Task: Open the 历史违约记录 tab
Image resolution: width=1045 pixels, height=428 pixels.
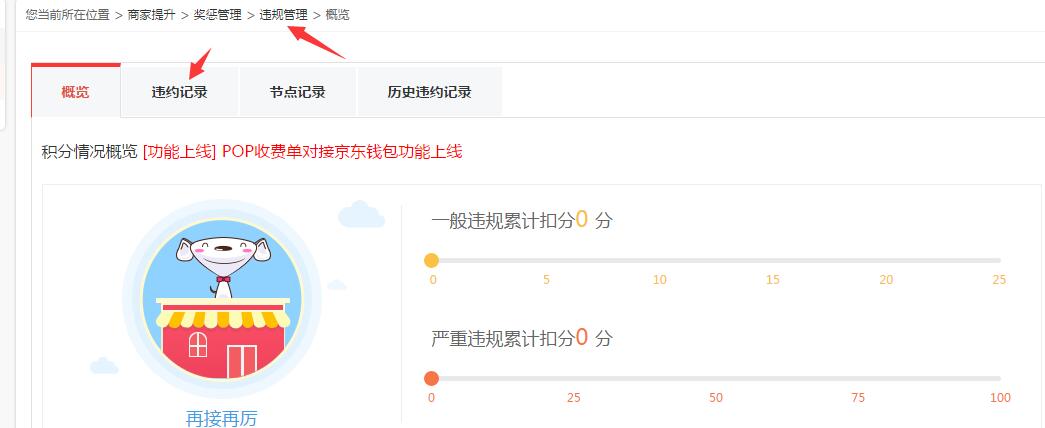Action: tap(429, 92)
